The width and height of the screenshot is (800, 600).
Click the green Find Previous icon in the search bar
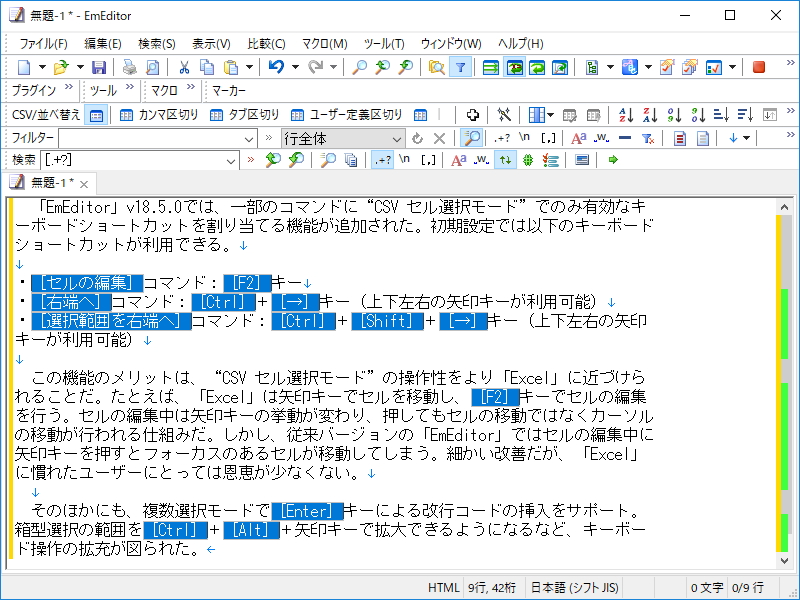pos(273,160)
